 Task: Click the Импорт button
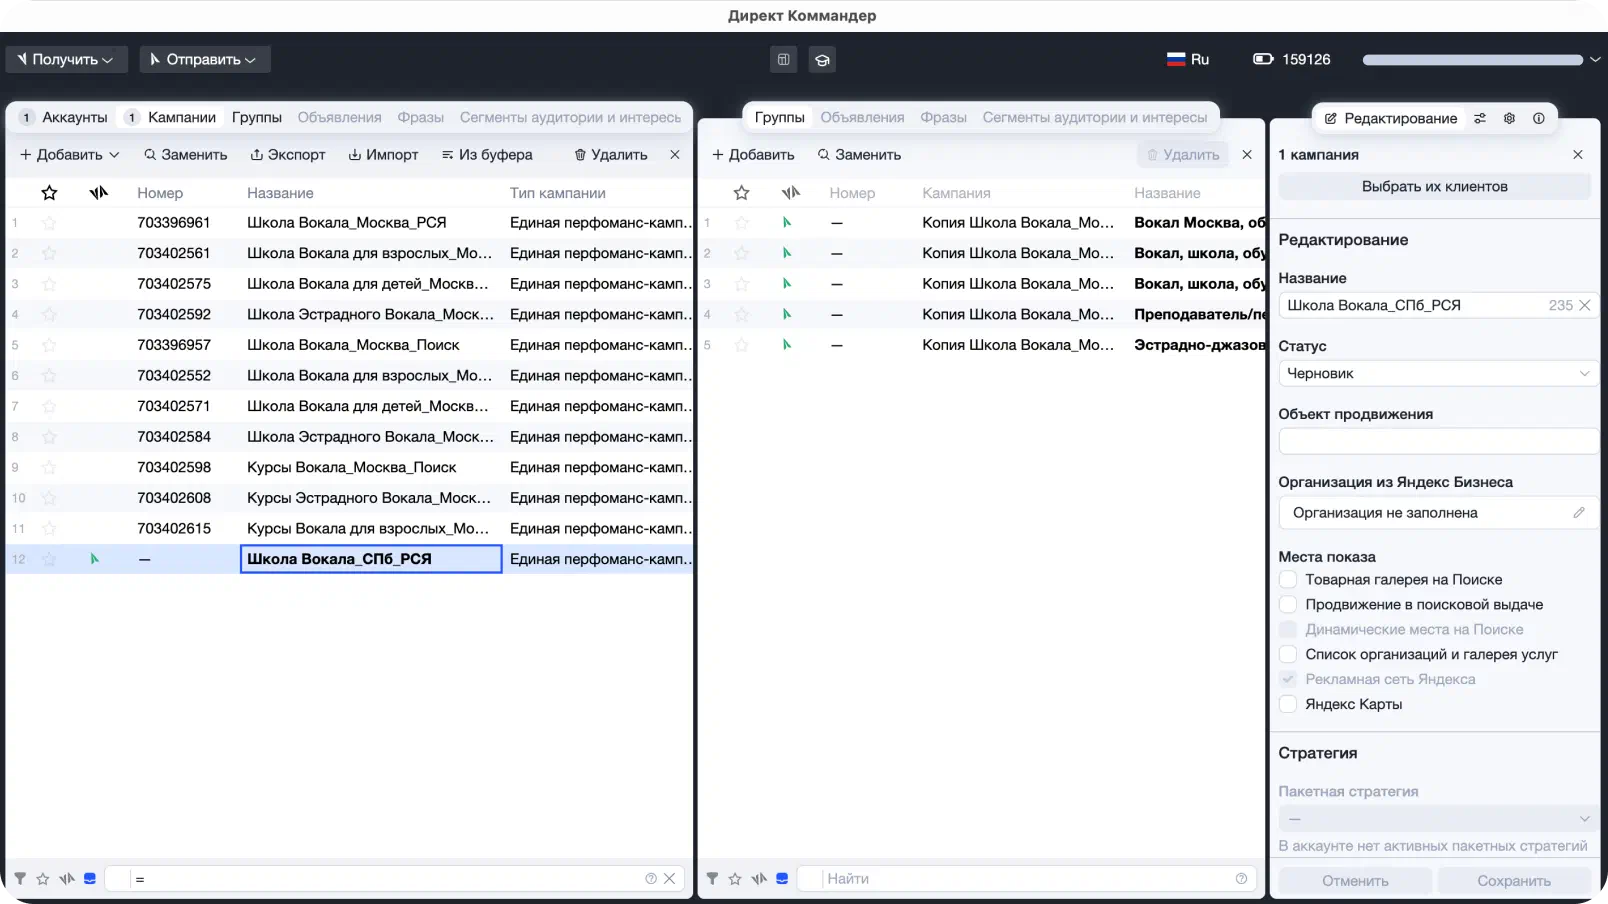[383, 155]
